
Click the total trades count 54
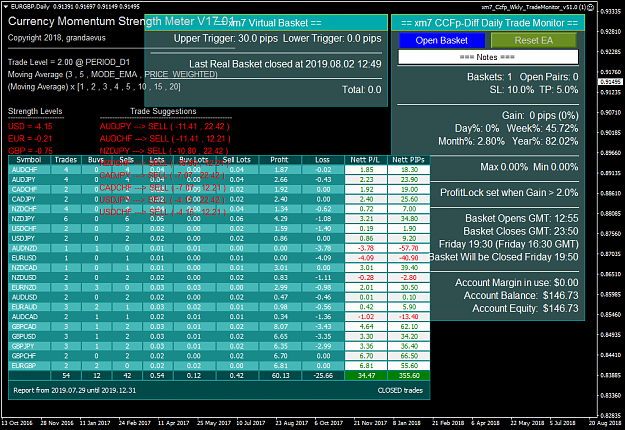[x=66, y=375]
